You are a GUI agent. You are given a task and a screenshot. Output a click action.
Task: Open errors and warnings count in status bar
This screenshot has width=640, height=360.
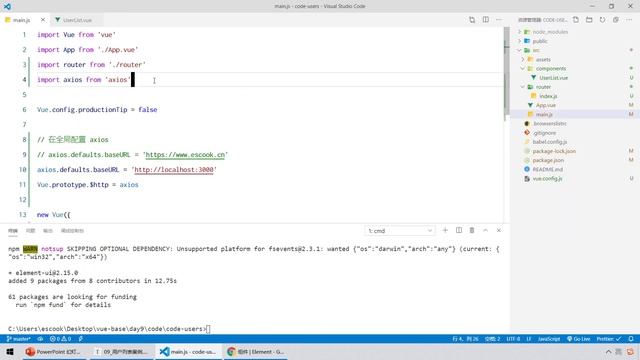pyautogui.click(x=60, y=339)
